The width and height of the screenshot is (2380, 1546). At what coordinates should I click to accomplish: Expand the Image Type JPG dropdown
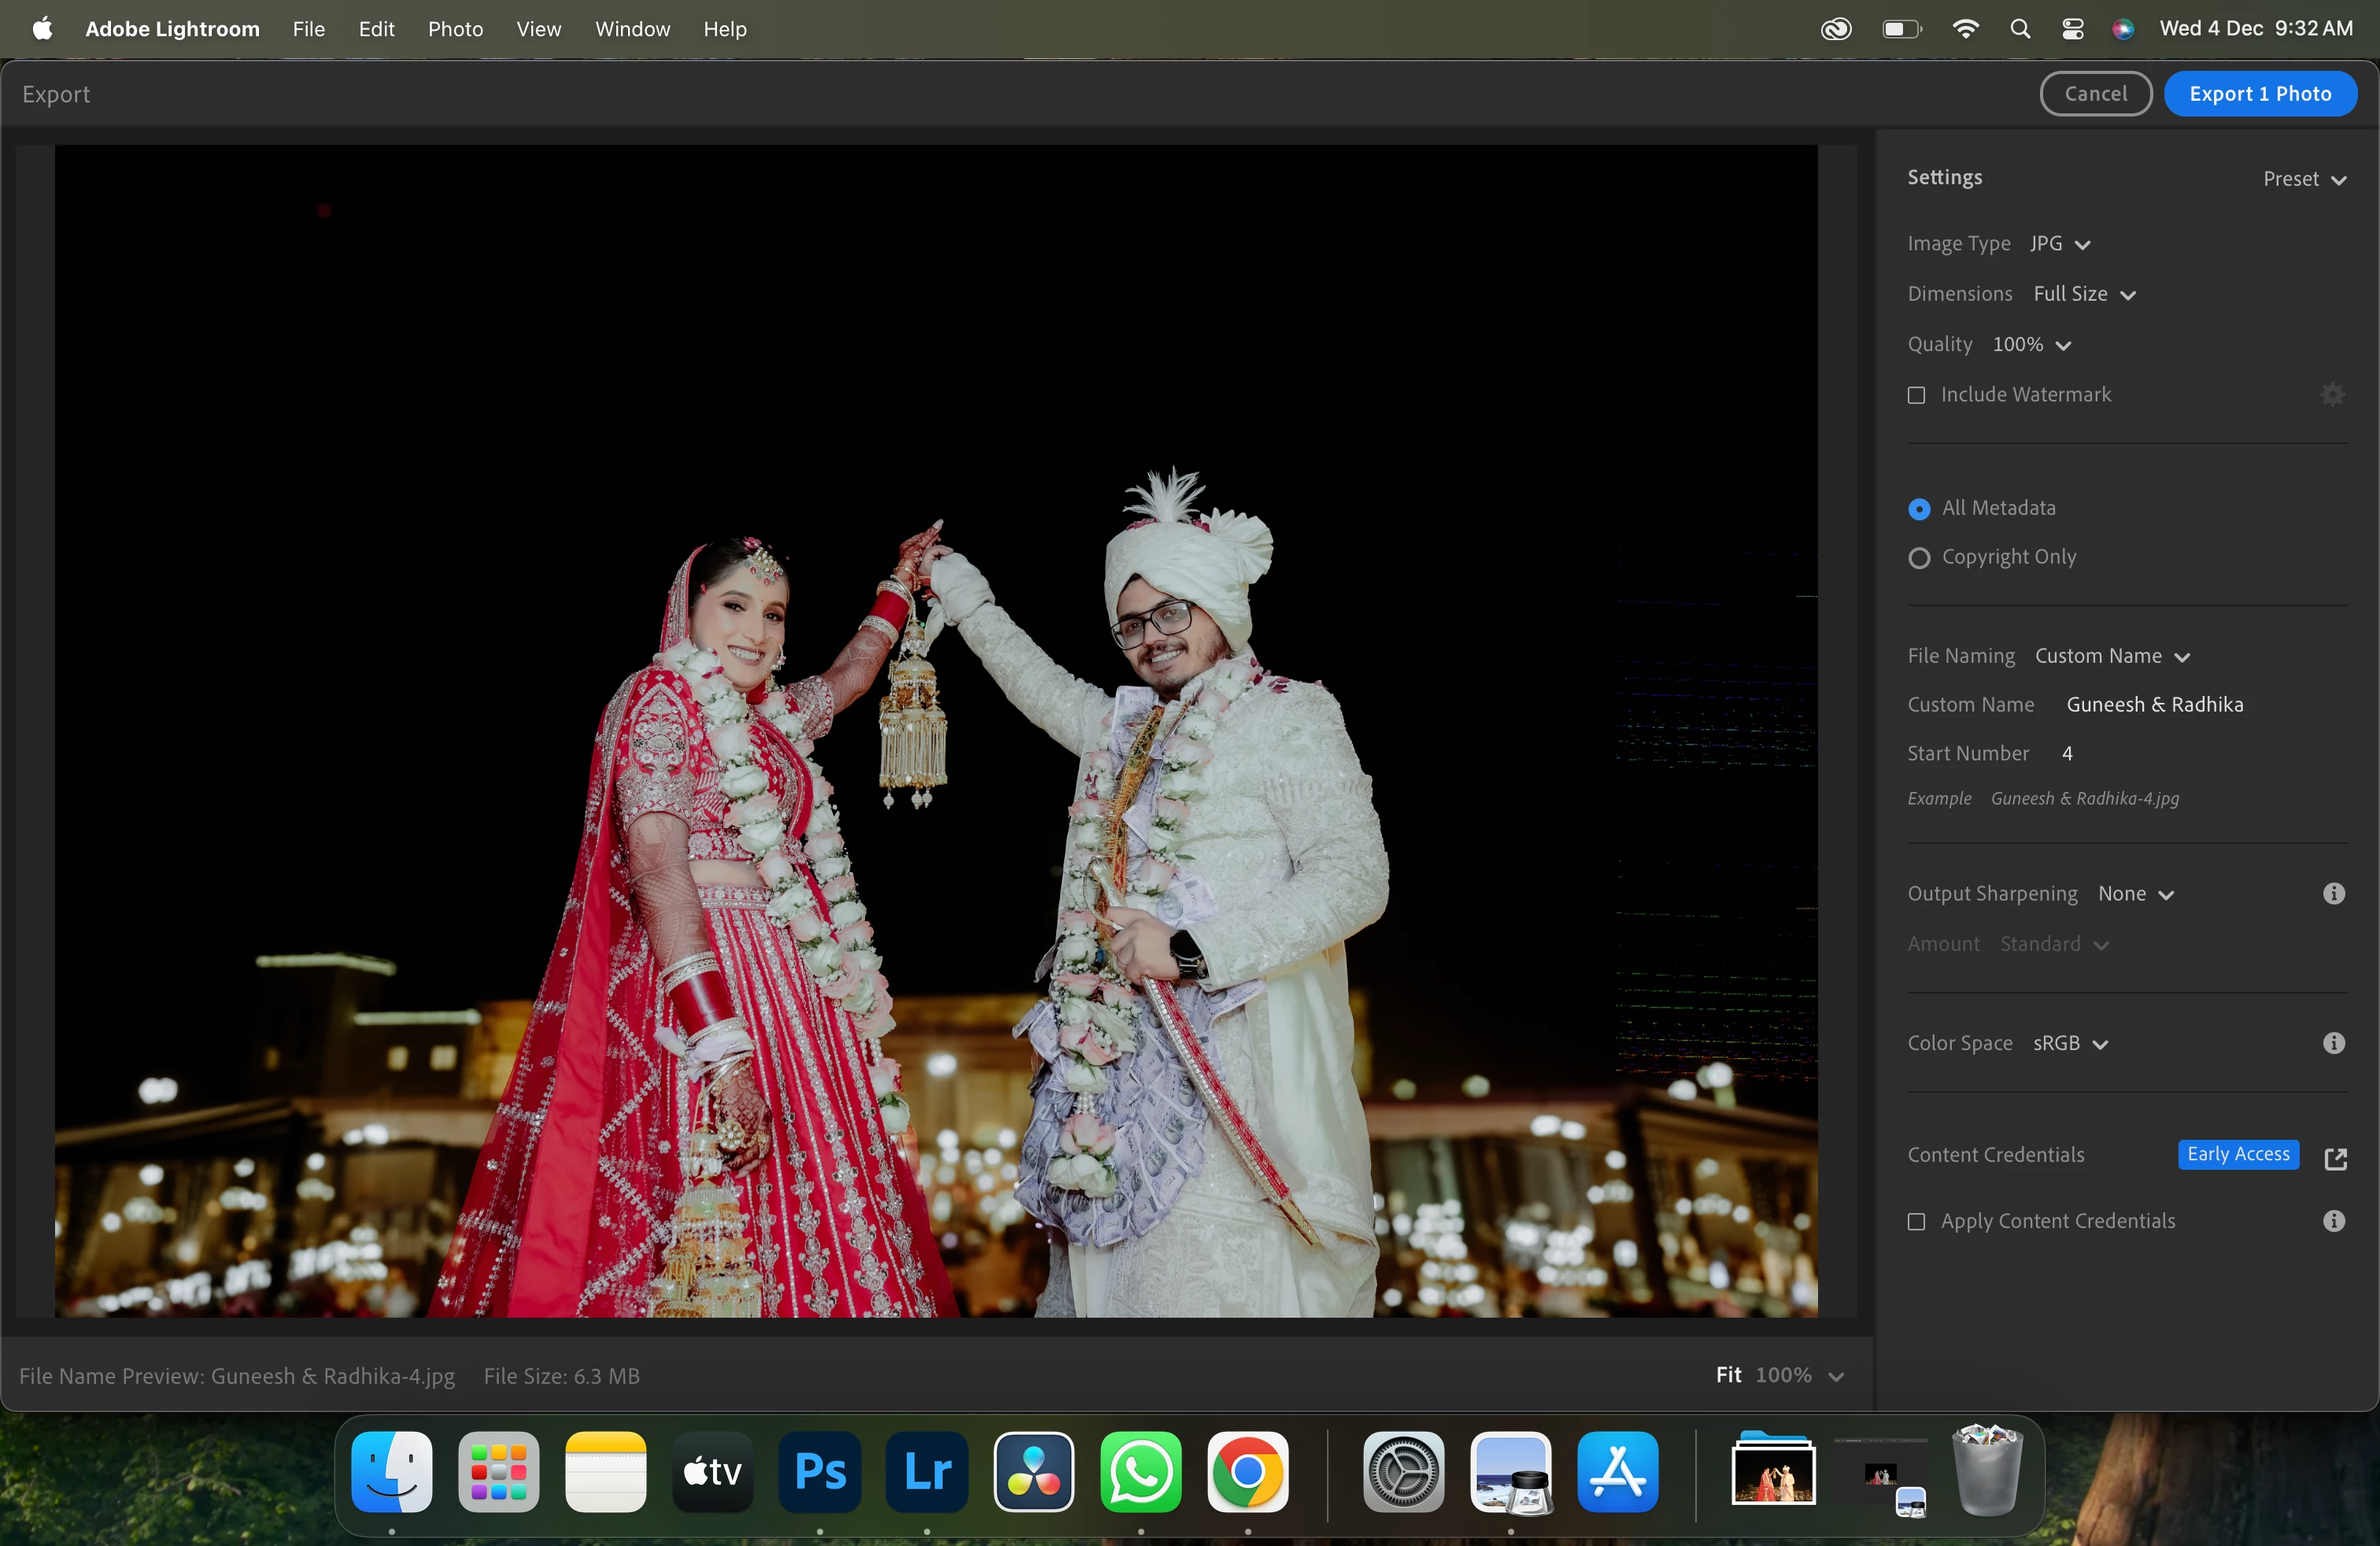(x=2060, y=244)
